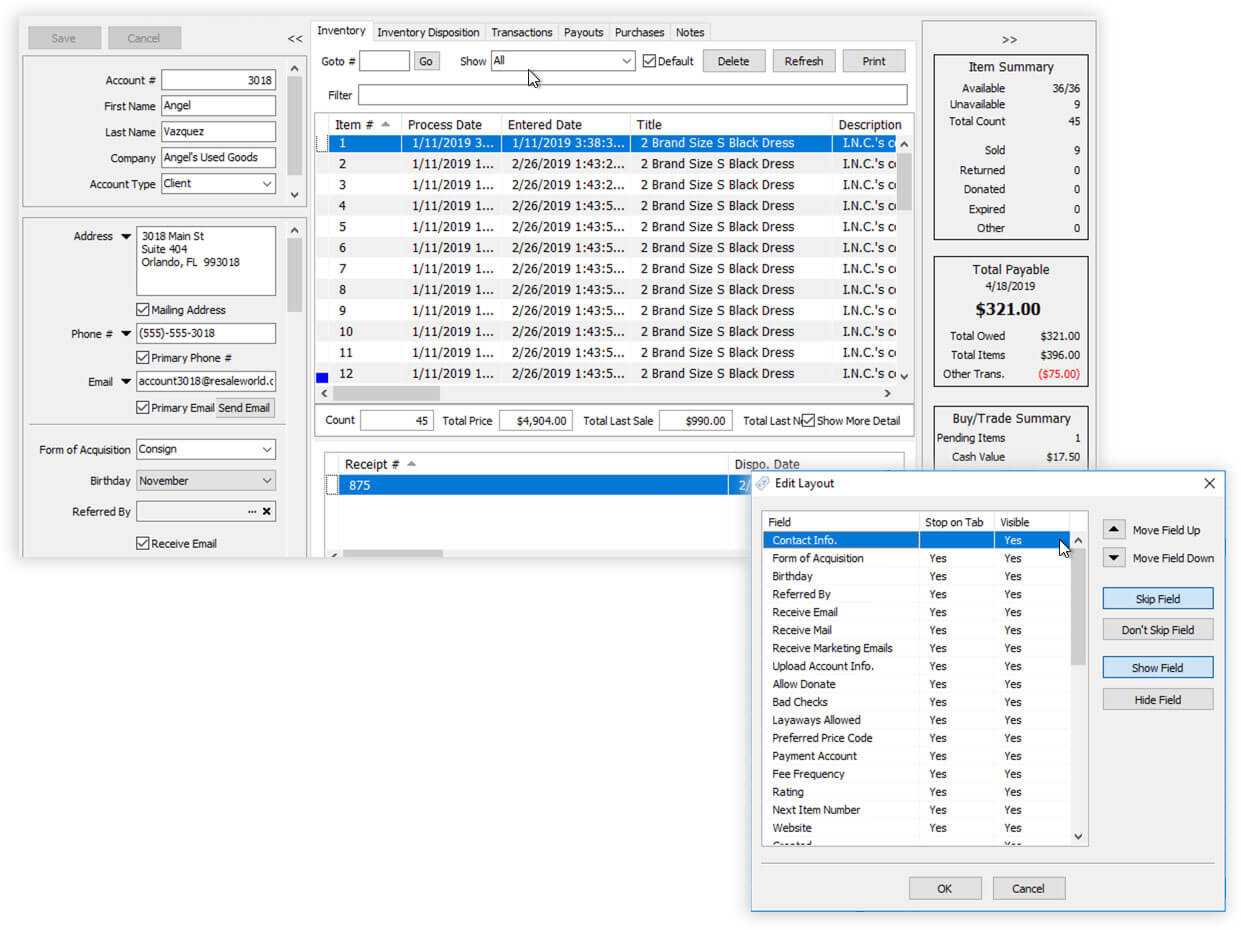Viewport: 1241px width, 930px height.
Task: Click Cancel in Edit Layout dialog
Action: click(x=1028, y=888)
